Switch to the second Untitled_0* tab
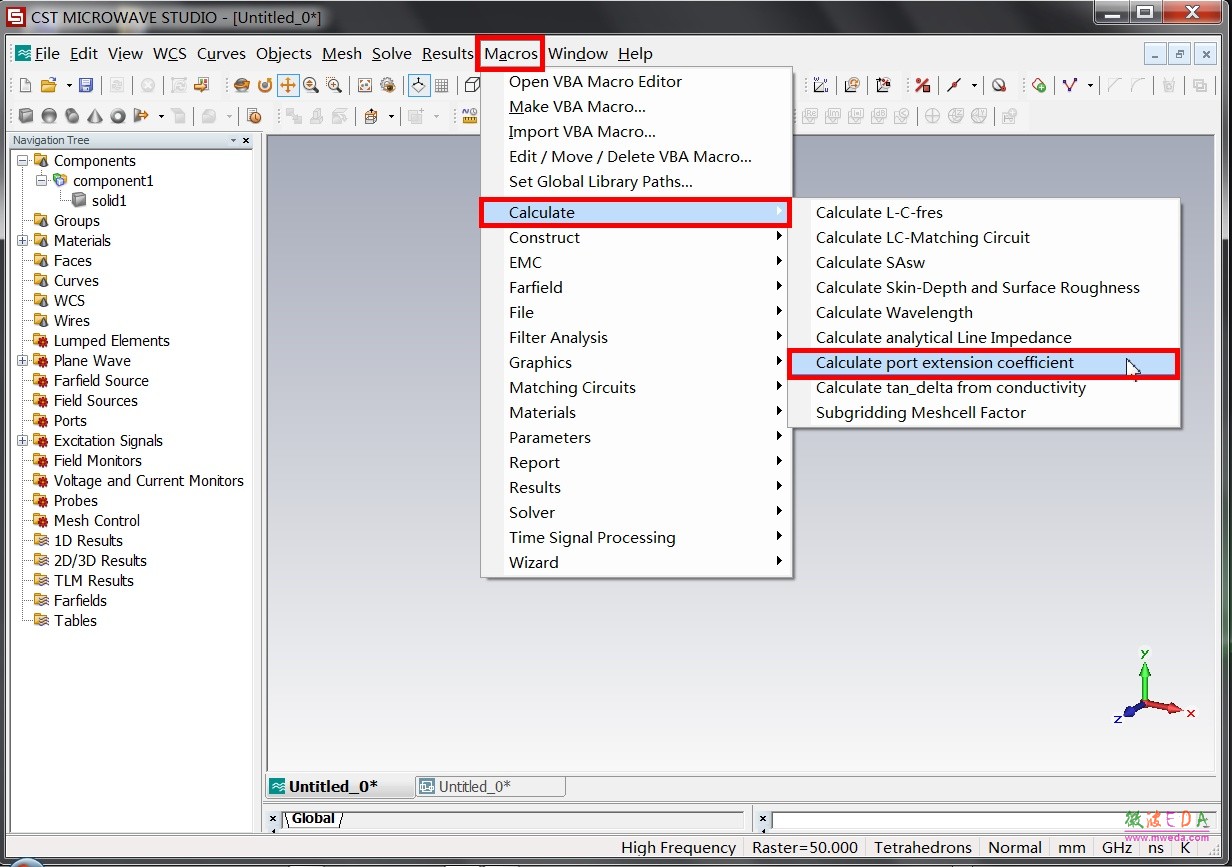The width and height of the screenshot is (1232, 867). [x=490, y=786]
